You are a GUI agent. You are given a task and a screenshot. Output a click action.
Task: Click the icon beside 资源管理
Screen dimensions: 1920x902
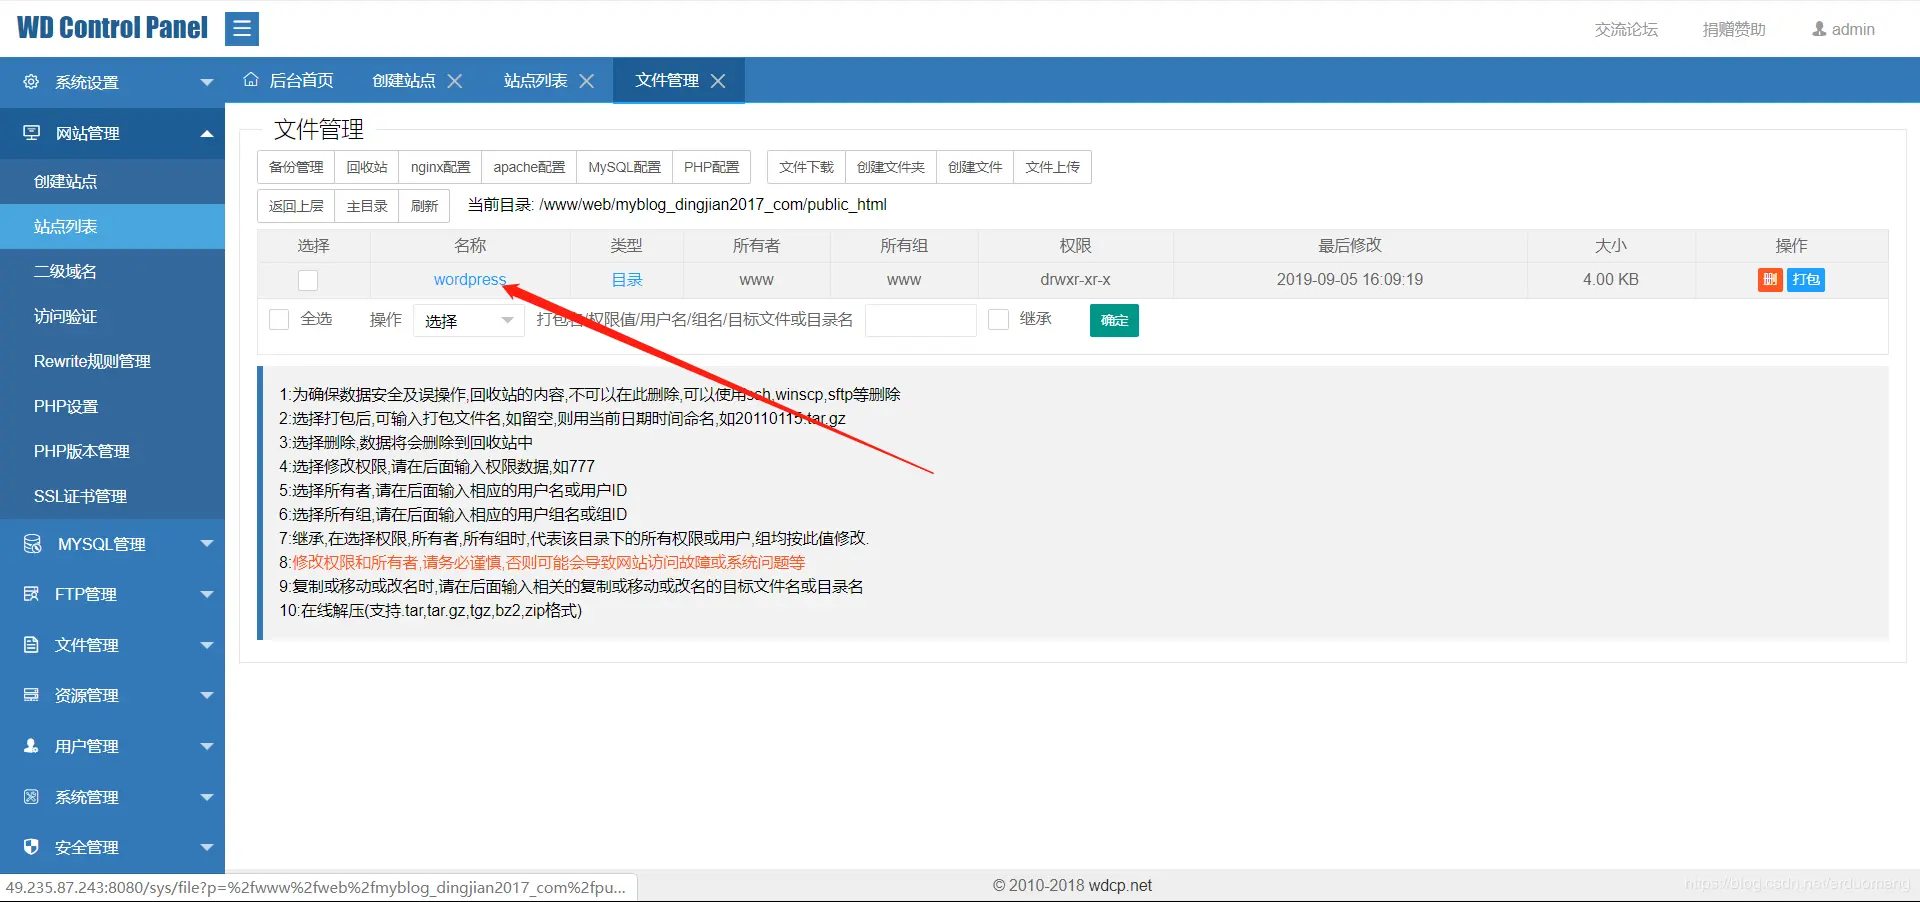pyautogui.click(x=31, y=695)
